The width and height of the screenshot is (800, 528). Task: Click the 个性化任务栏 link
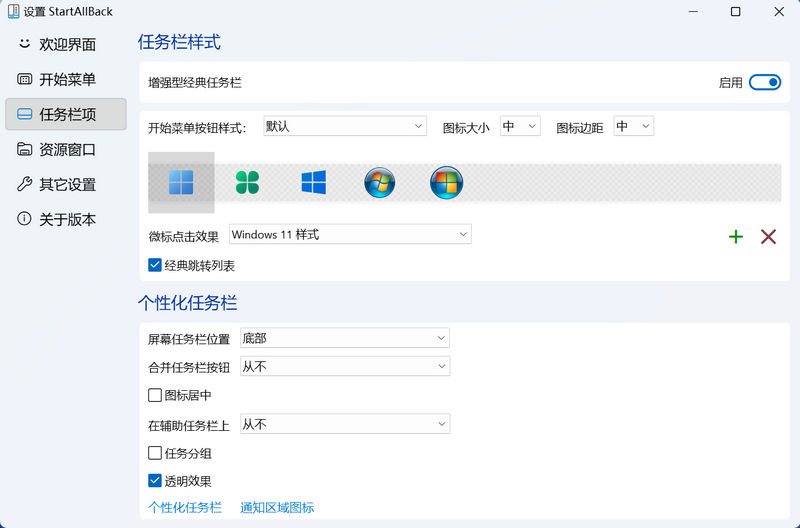(x=185, y=508)
